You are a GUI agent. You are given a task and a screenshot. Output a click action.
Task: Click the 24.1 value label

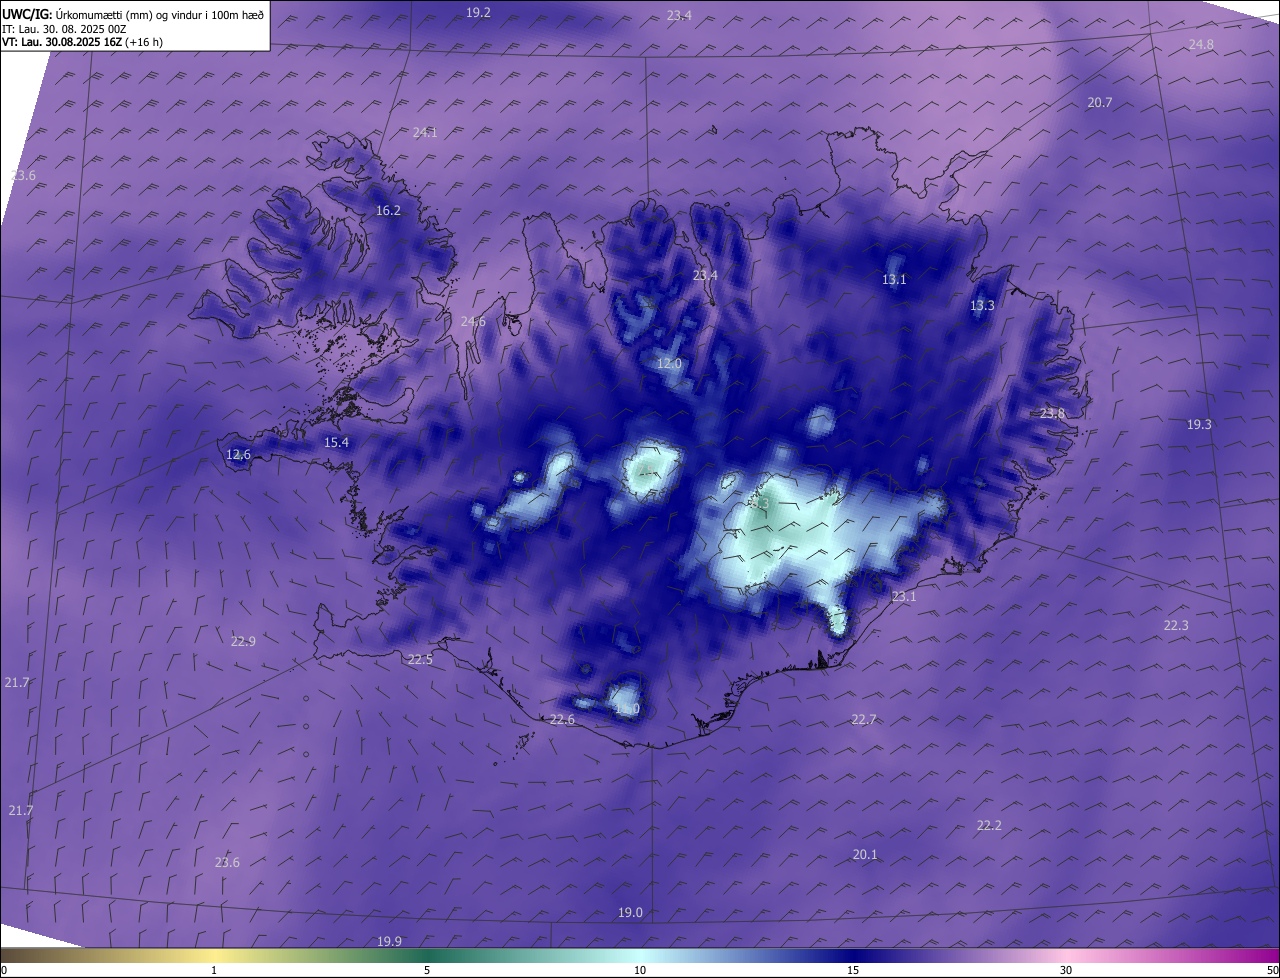pyautogui.click(x=425, y=132)
